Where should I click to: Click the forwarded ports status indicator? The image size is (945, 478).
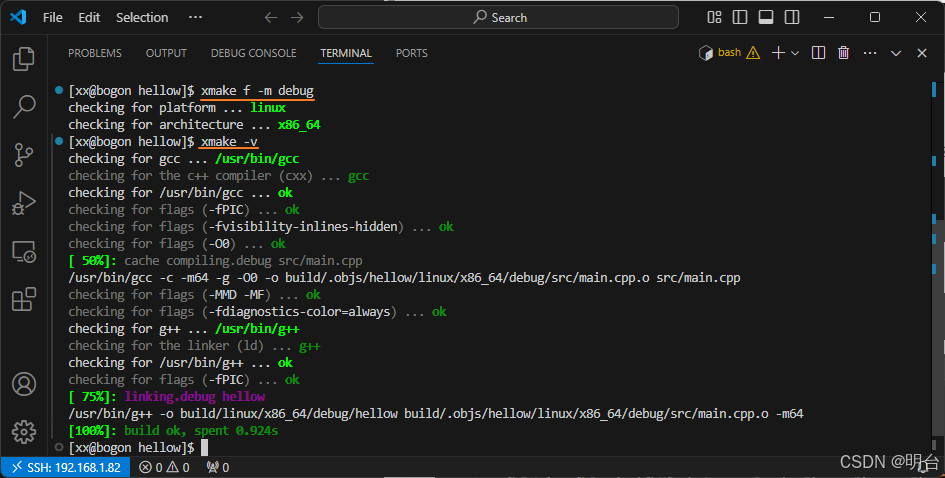pos(218,467)
